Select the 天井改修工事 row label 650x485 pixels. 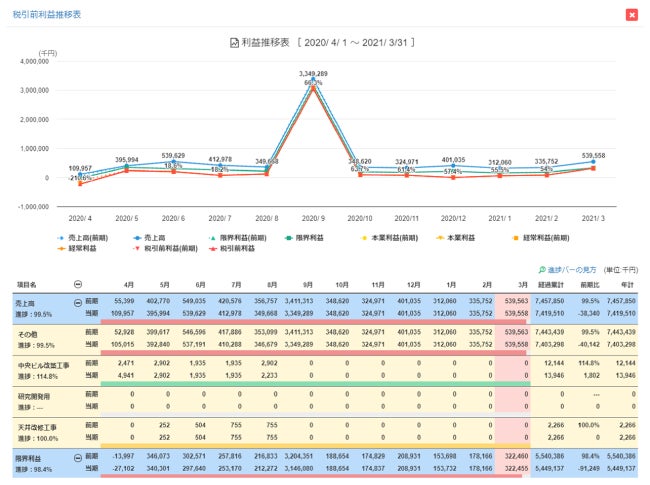coord(37,427)
